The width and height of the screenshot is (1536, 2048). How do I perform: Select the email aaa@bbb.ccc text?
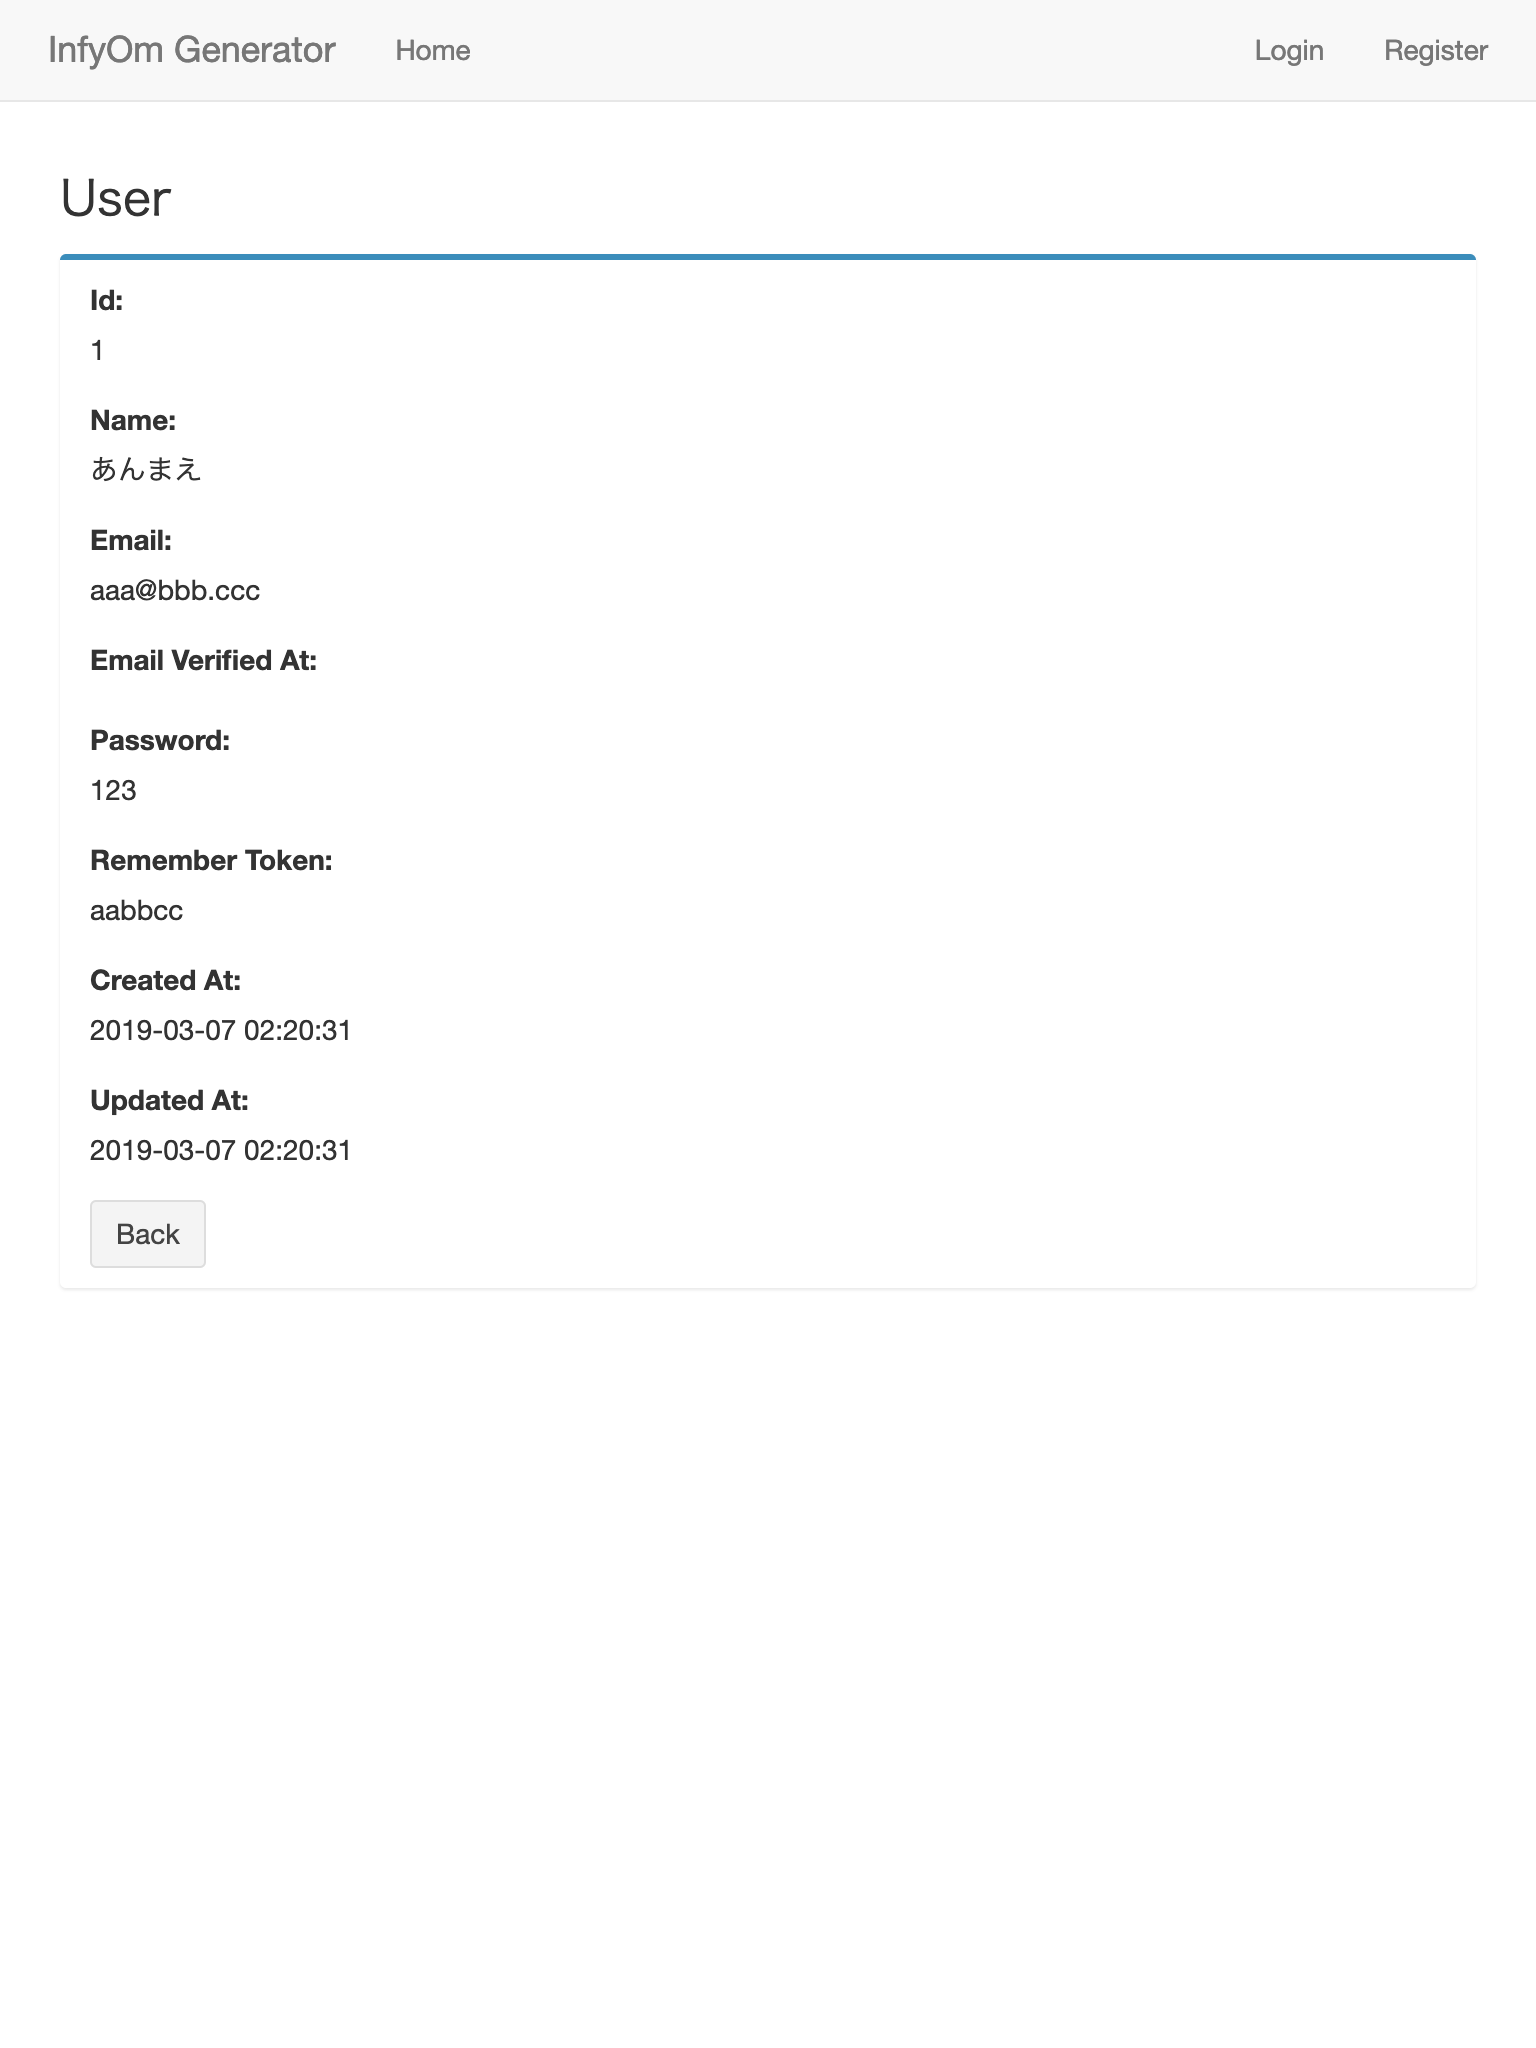[175, 591]
